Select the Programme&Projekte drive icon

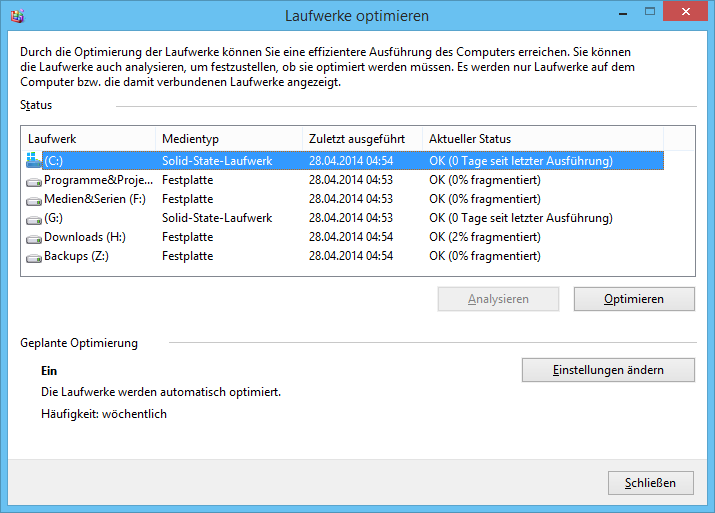click(x=35, y=180)
